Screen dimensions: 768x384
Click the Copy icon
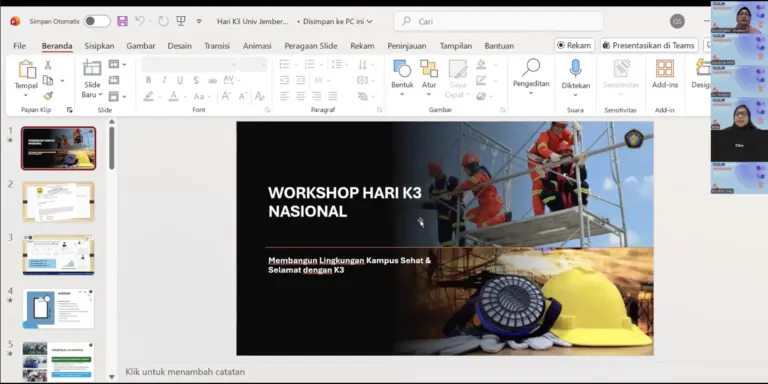pos(48,80)
